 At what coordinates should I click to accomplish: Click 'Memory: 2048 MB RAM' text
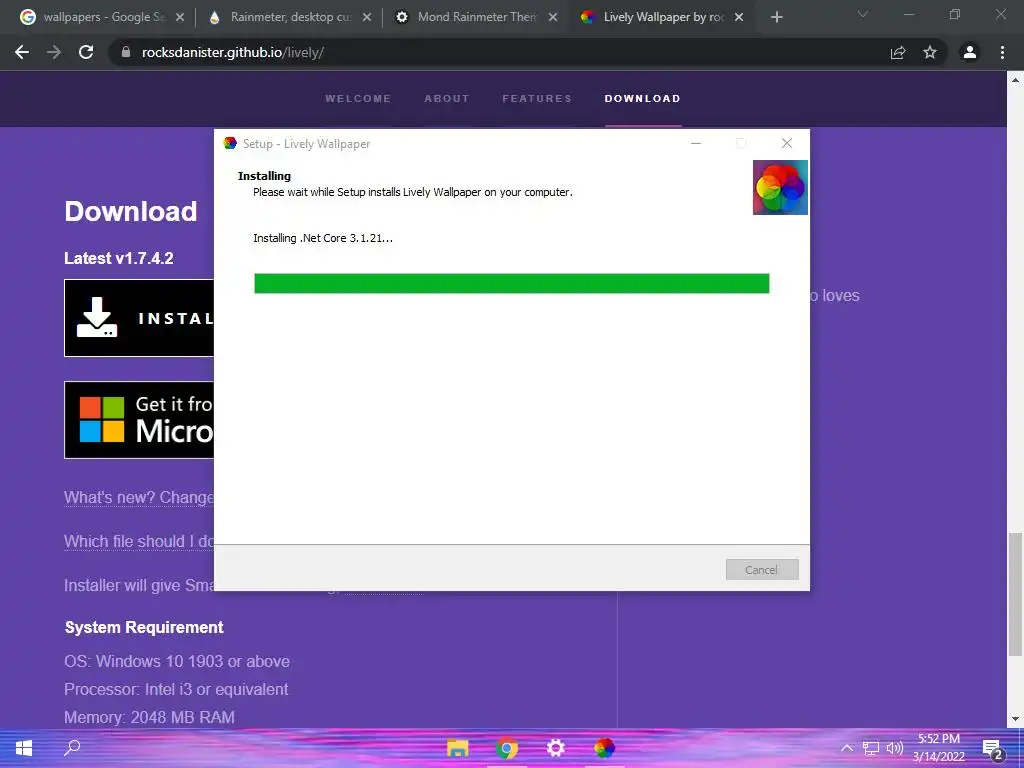pyautogui.click(x=150, y=717)
